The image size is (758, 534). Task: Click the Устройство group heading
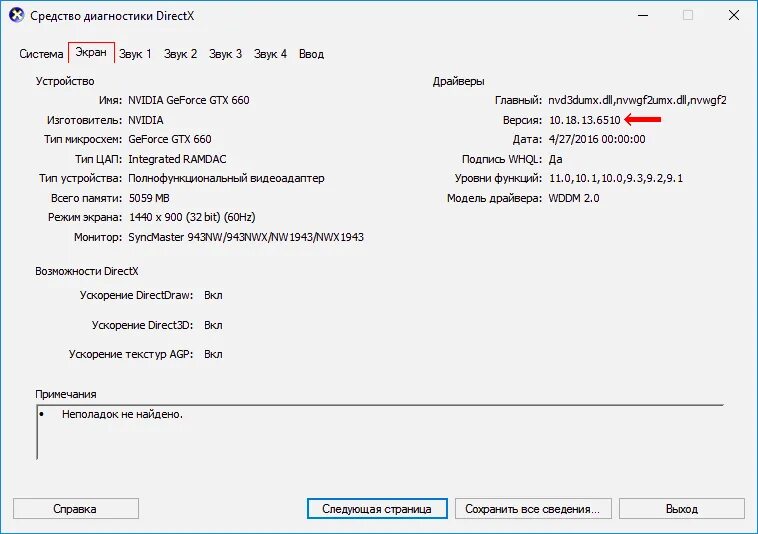65,81
